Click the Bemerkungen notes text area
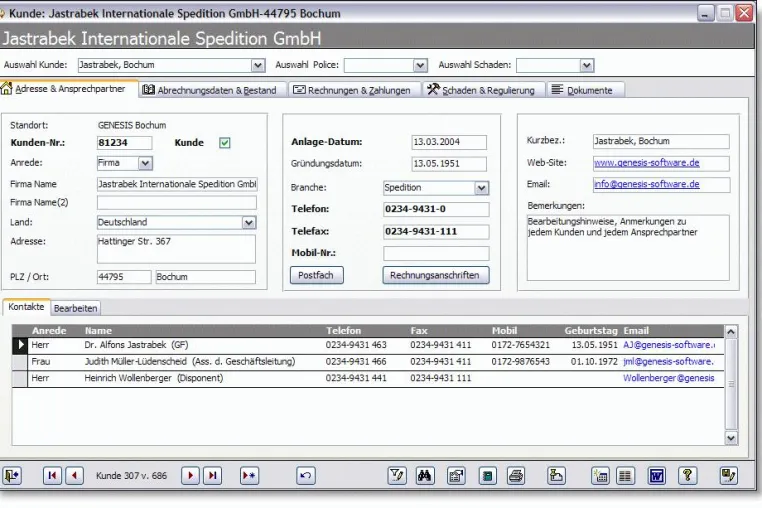This screenshot has height=508, width=762. click(x=628, y=248)
